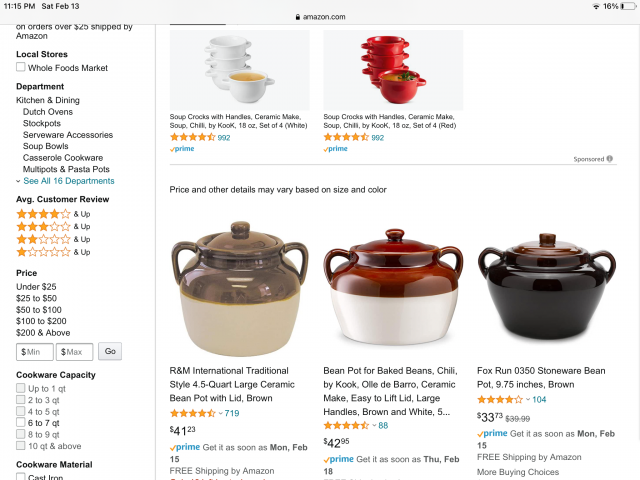Enable the 6 to 7 qt capacity filter

(20, 423)
